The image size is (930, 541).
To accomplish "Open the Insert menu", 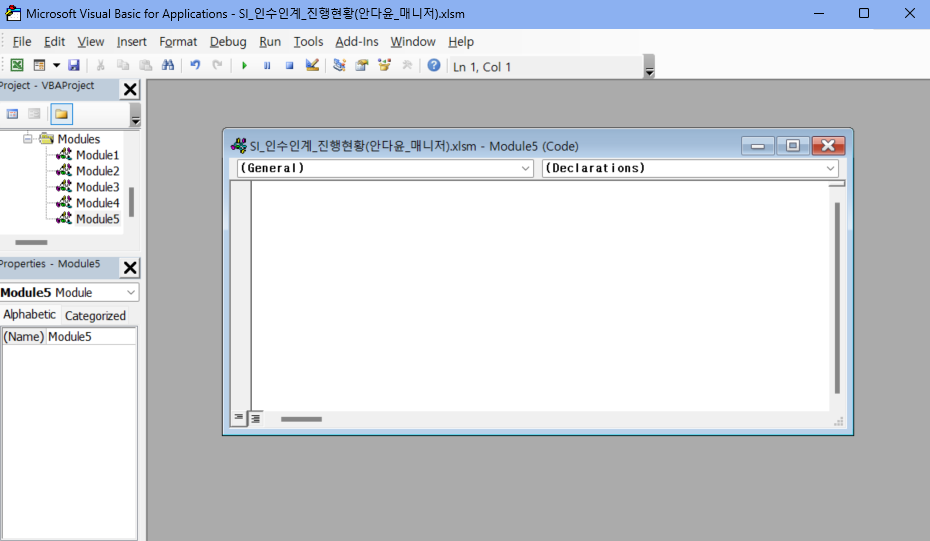I will 132,42.
